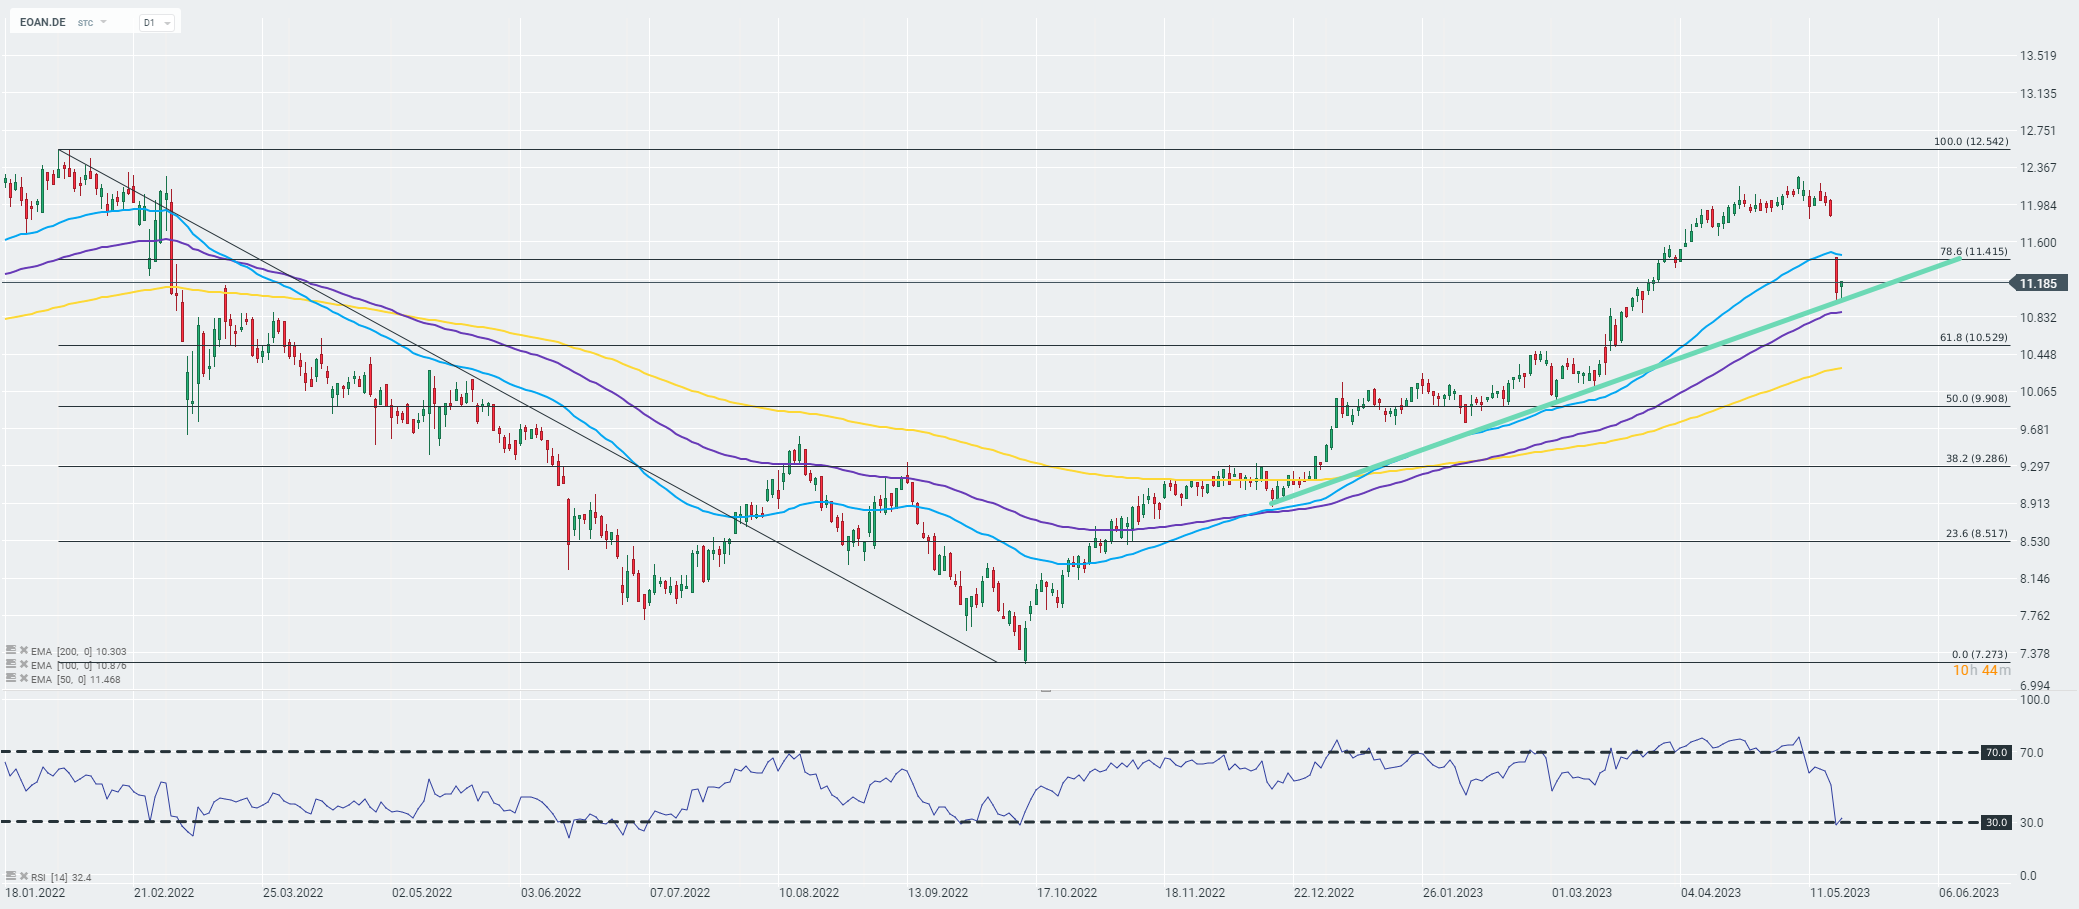
Task: Expand the D1 timeframe dropdown
Action: (157, 22)
